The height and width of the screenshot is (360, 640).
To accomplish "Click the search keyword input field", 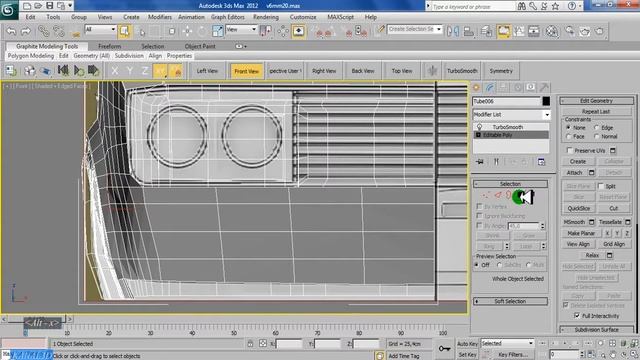I will coord(473,6).
